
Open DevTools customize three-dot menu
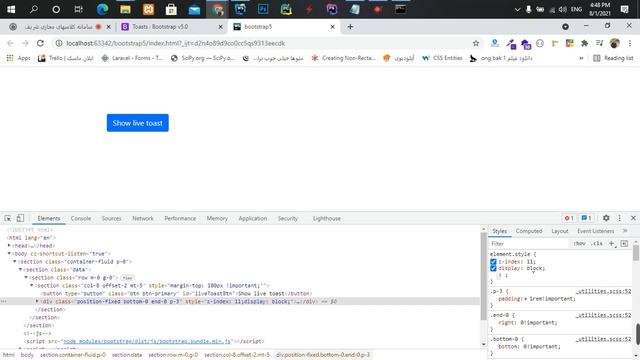pyautogui.click(x=620, y=218)
